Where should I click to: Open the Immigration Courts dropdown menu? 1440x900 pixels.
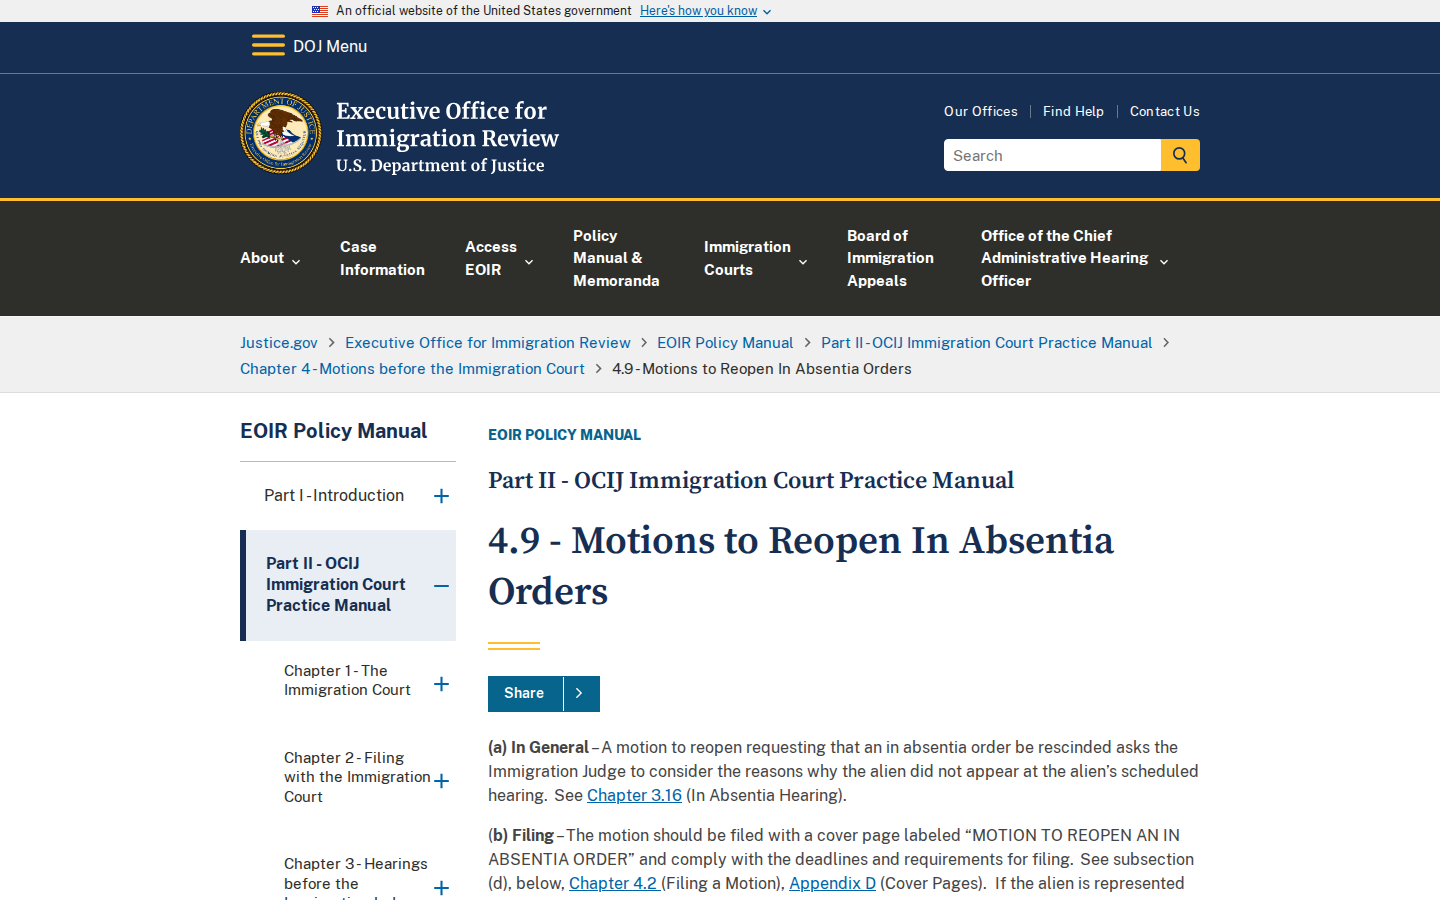[x=755, y=258]
